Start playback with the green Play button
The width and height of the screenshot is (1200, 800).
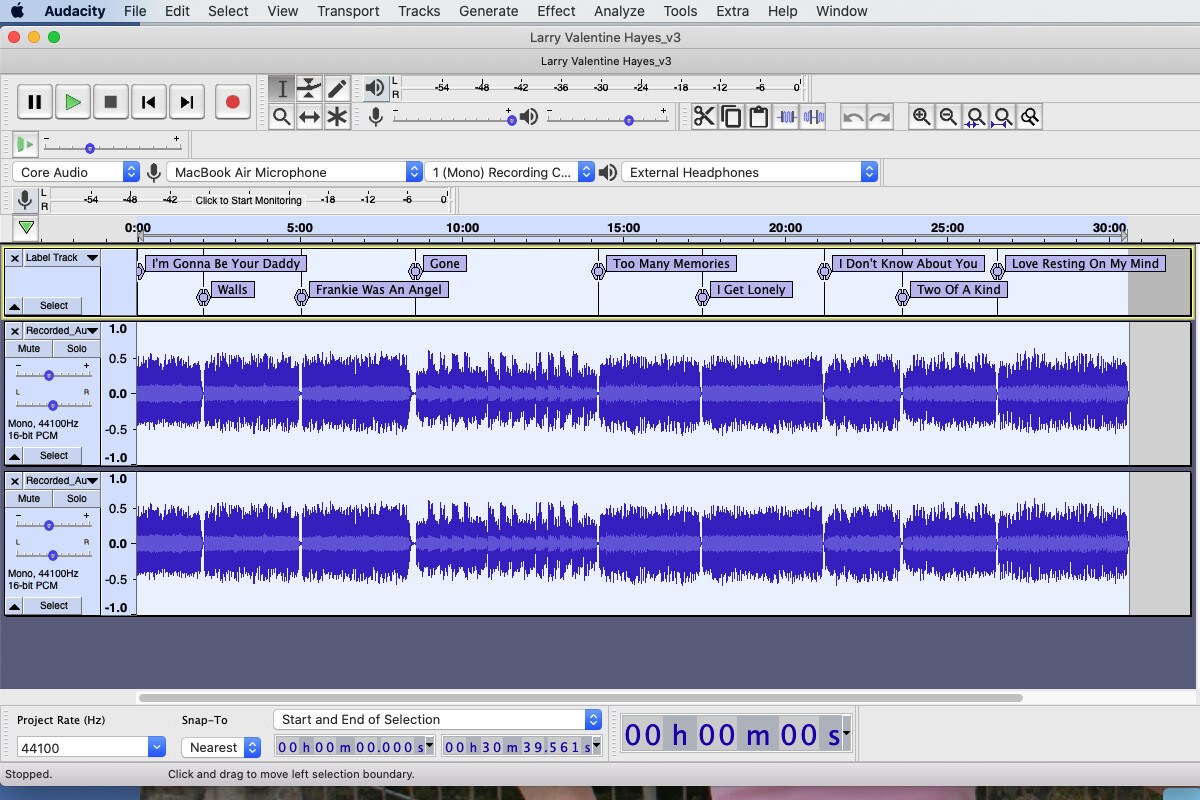tap(73, 102)
